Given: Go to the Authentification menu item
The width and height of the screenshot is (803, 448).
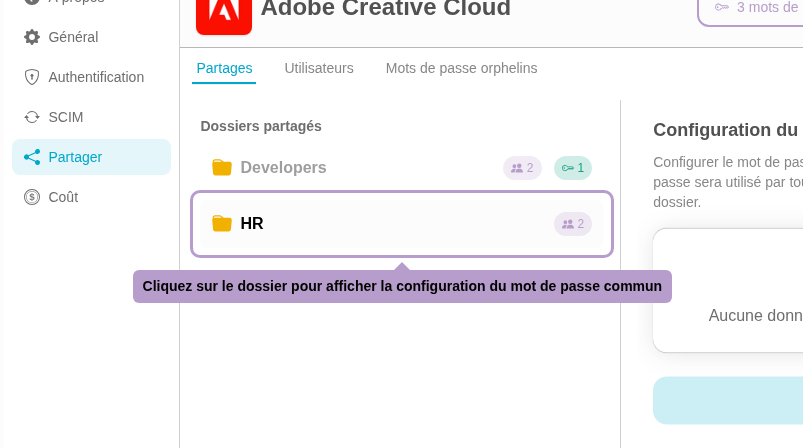Looking at the screenshot, I should click(96, 77).
